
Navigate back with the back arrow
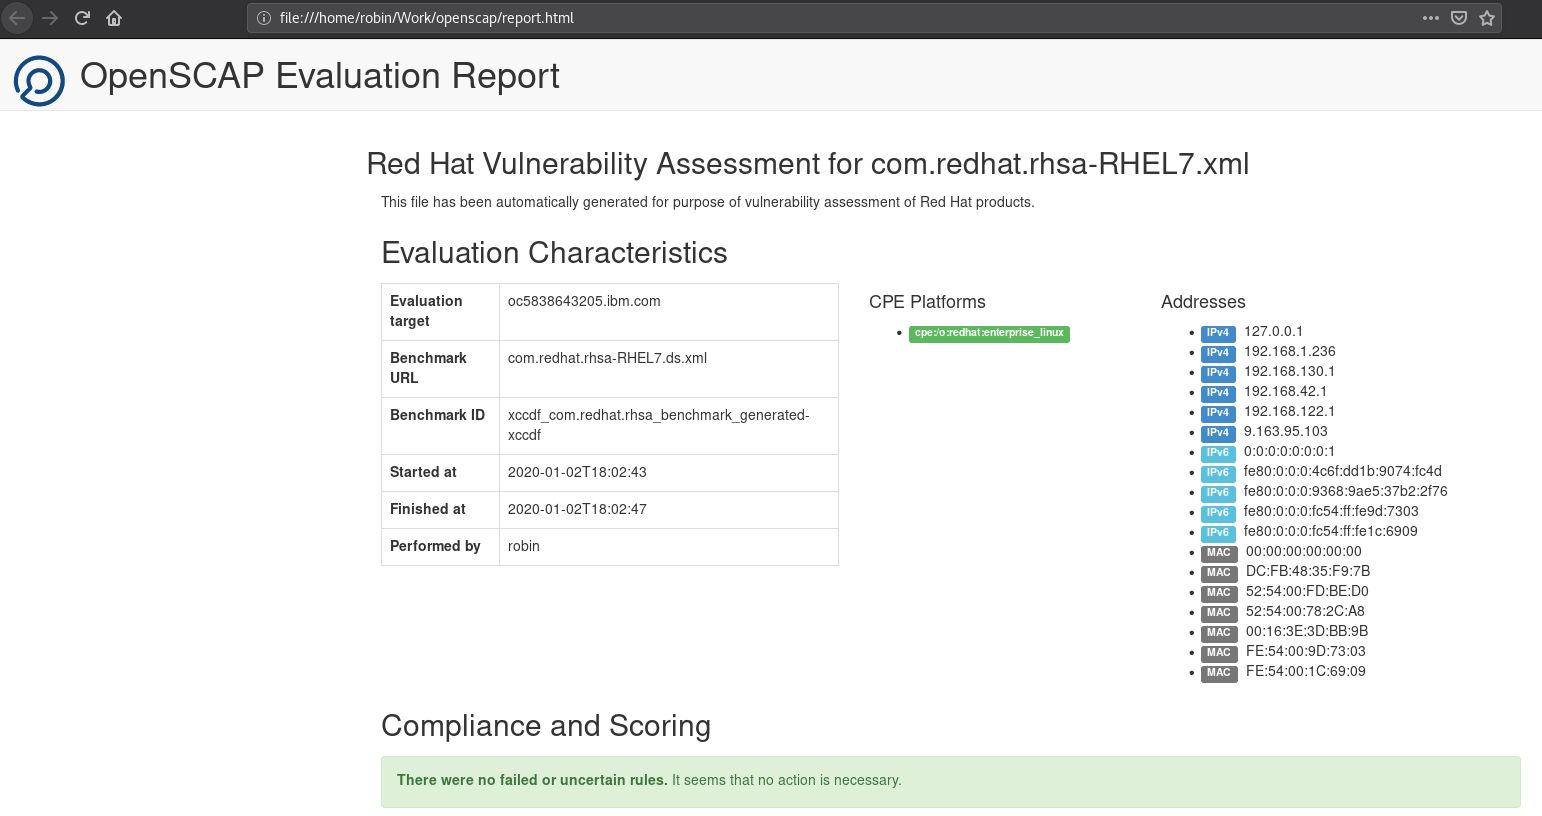tap(17, 17)
